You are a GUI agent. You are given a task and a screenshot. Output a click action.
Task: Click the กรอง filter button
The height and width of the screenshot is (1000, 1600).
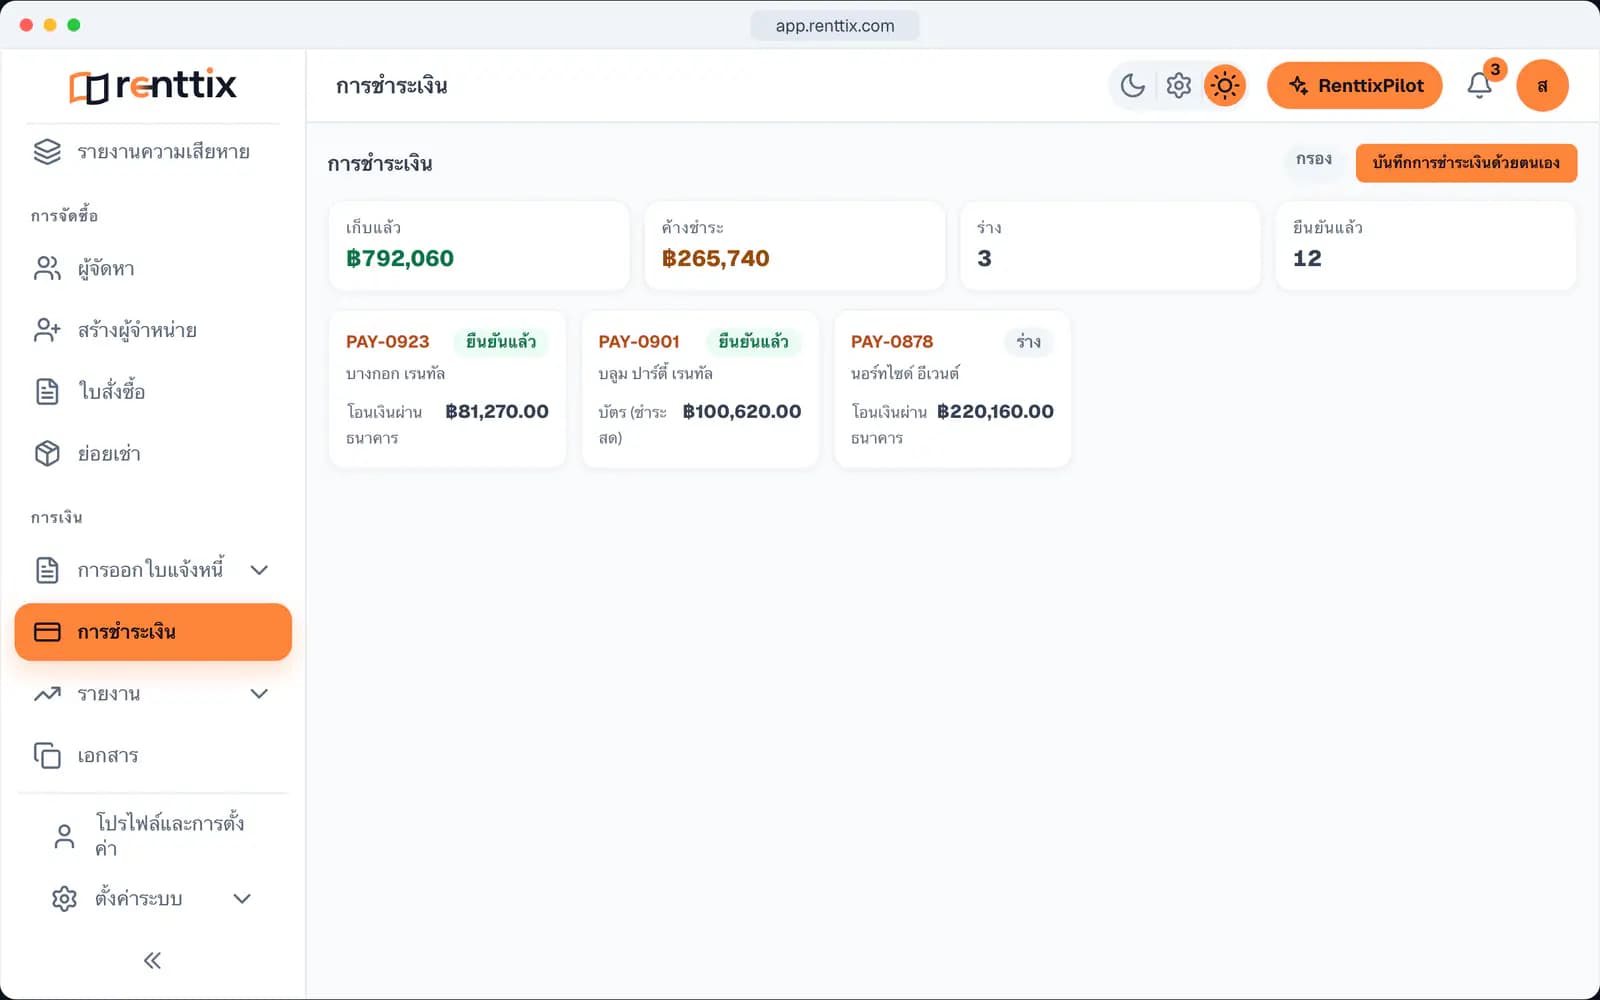[1313, 160]
